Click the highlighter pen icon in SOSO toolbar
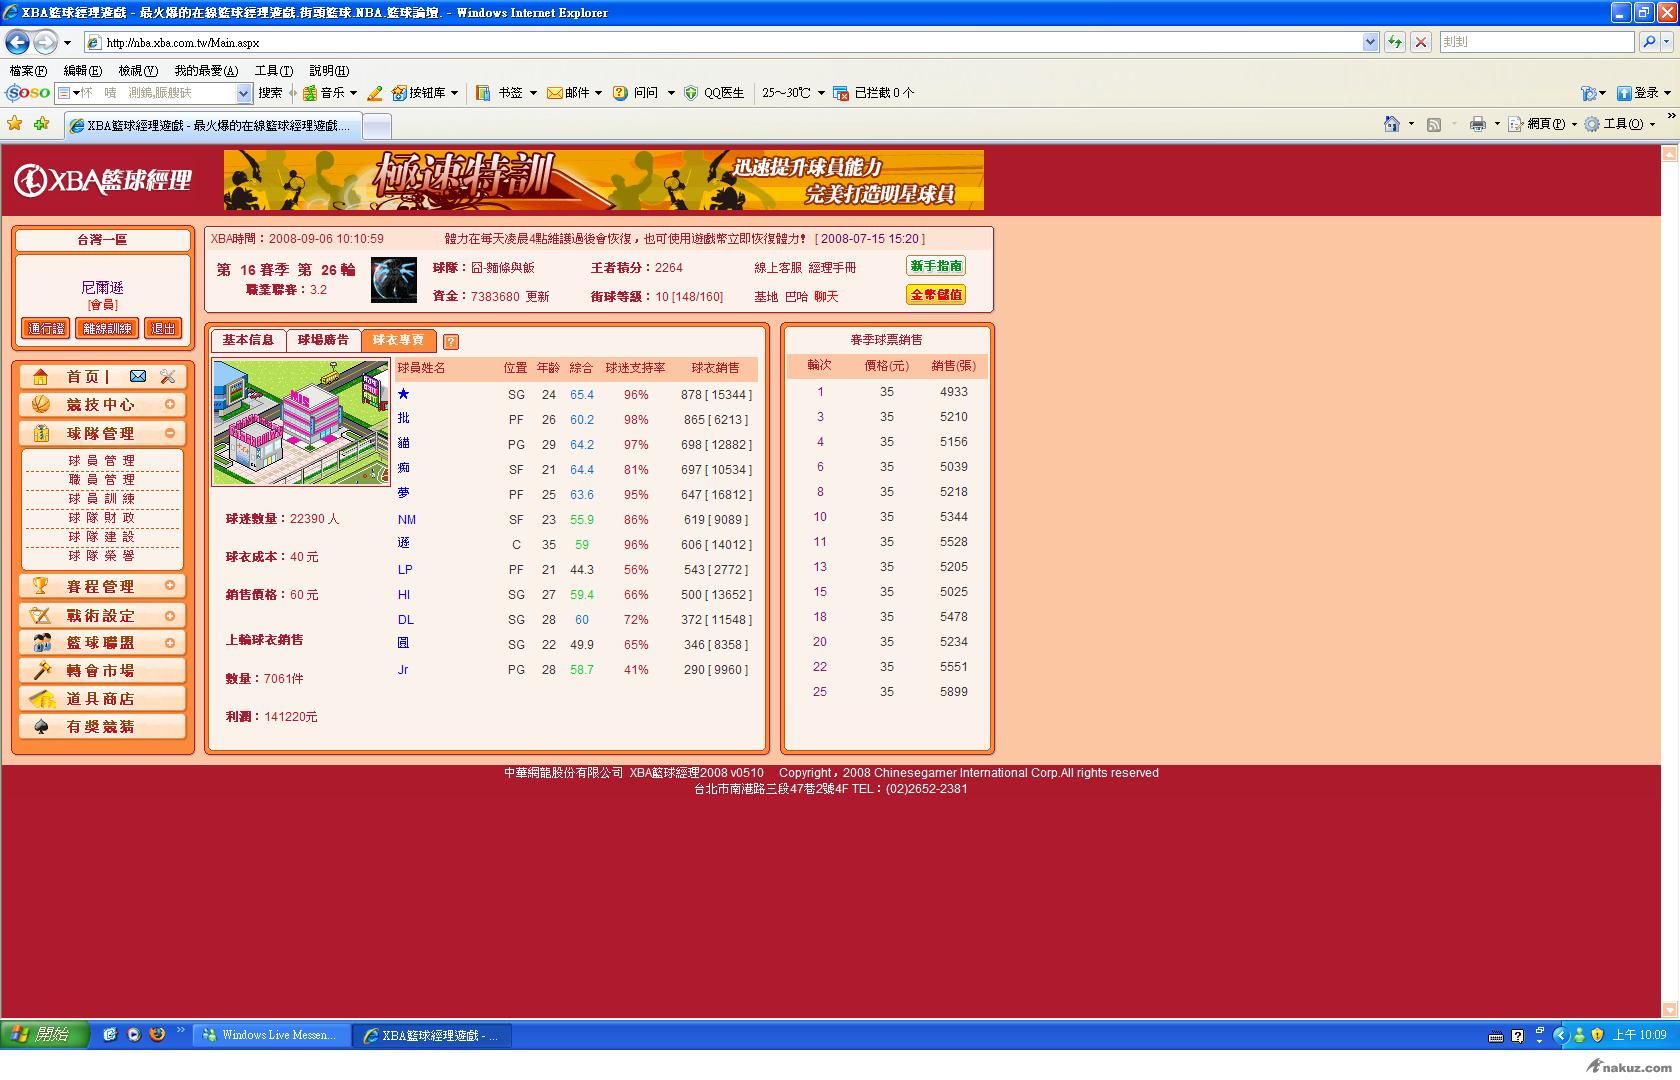The width and height of the screenshot is (1680, 1080). pos(374,93)
